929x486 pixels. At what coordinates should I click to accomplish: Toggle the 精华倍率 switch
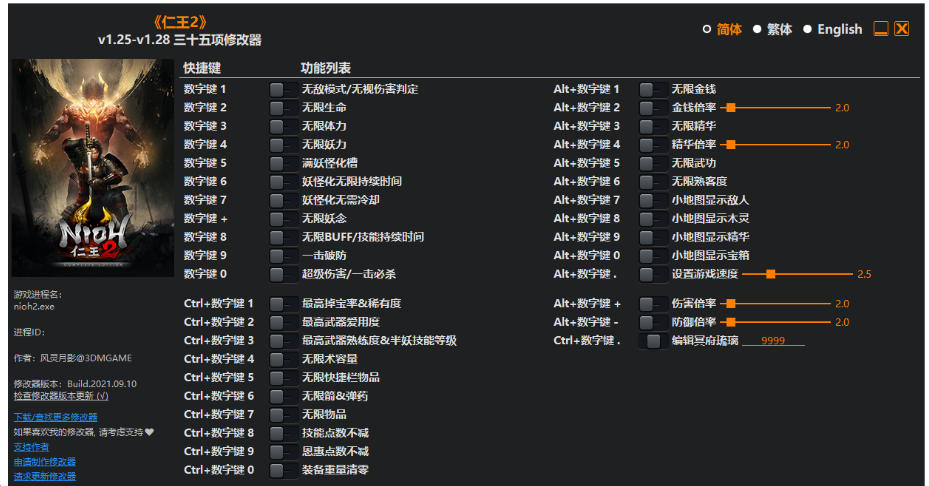[653, 145]
